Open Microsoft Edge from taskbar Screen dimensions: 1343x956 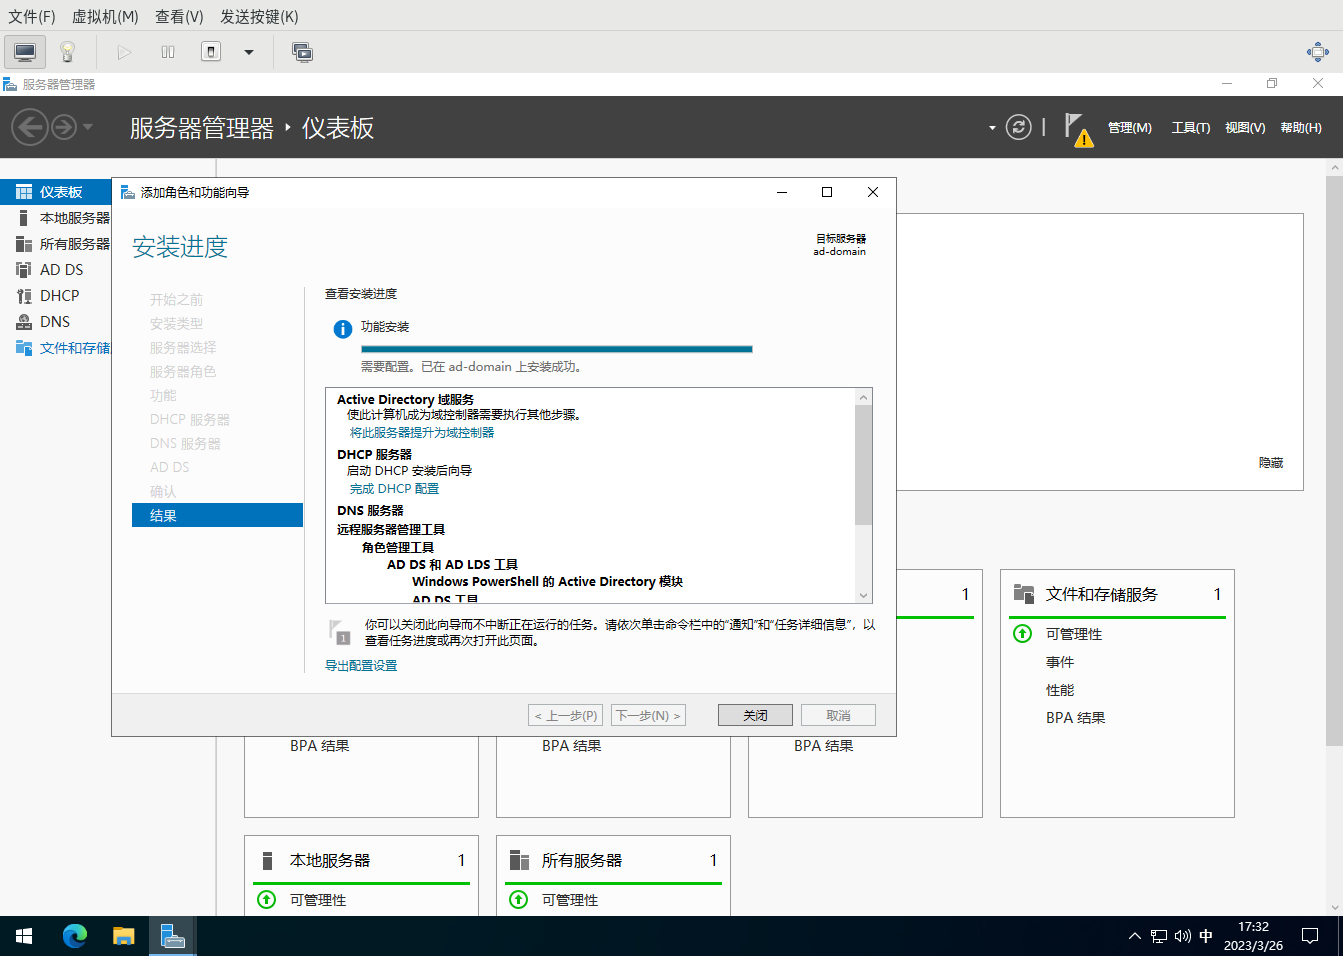point(74,936)
